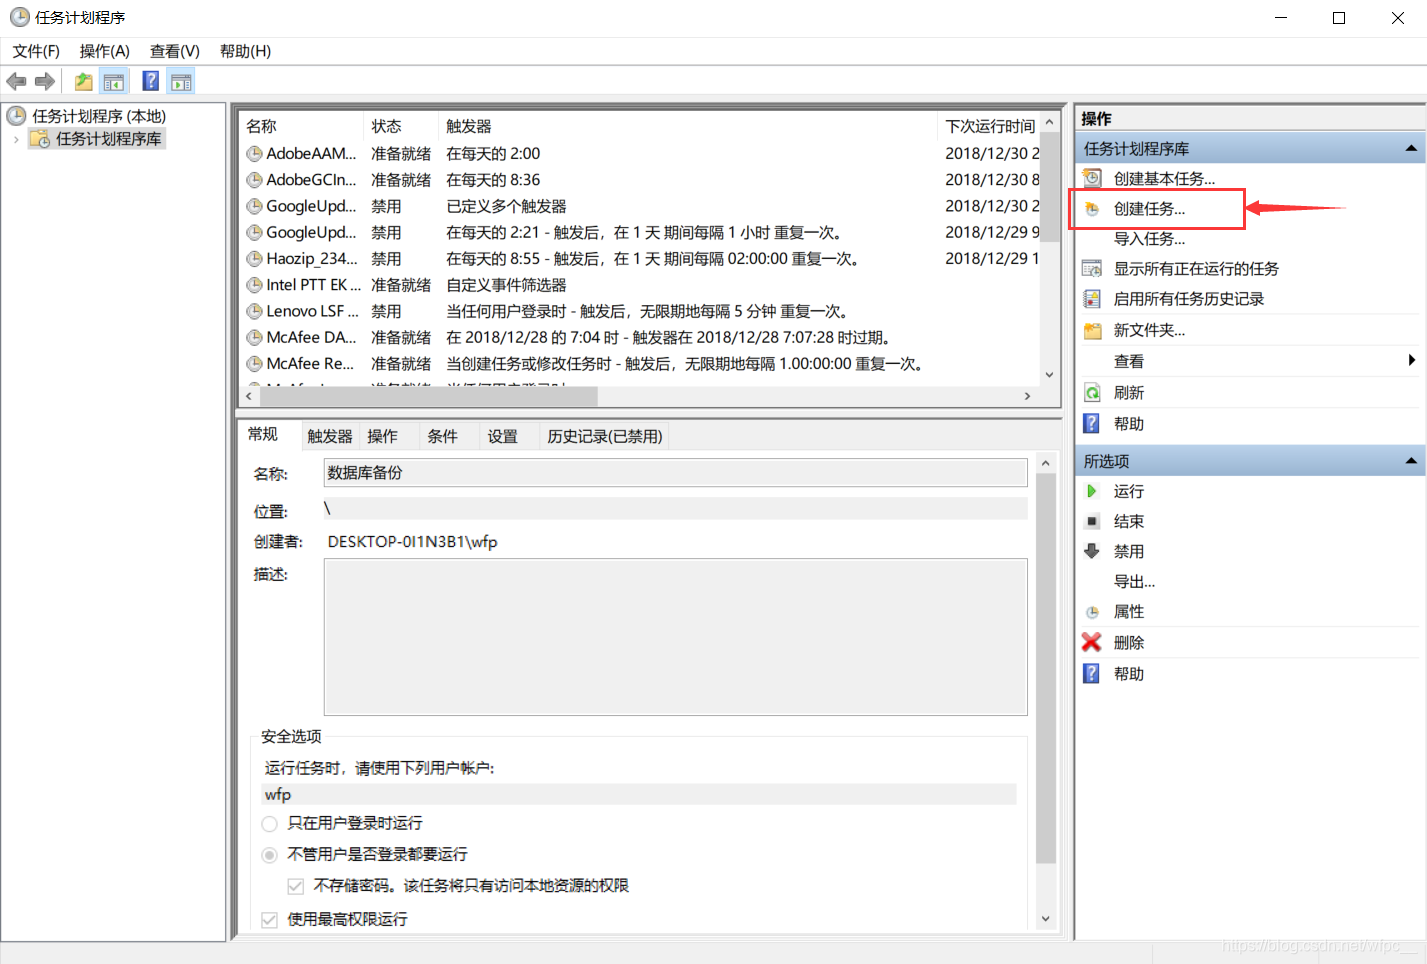Click the 名称 field showing 数据库备份
Viewport: 1427px width, 964px height.
click(676, 473)
